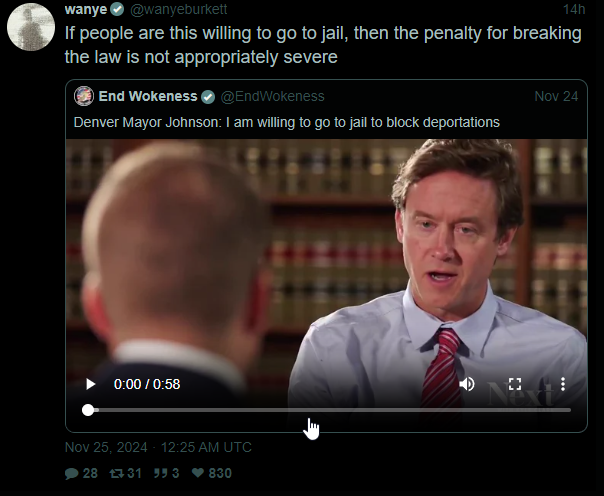Open @wanyeburkett handle link
The width and height of the screenshot is (604, 496).
pos(179,9)
